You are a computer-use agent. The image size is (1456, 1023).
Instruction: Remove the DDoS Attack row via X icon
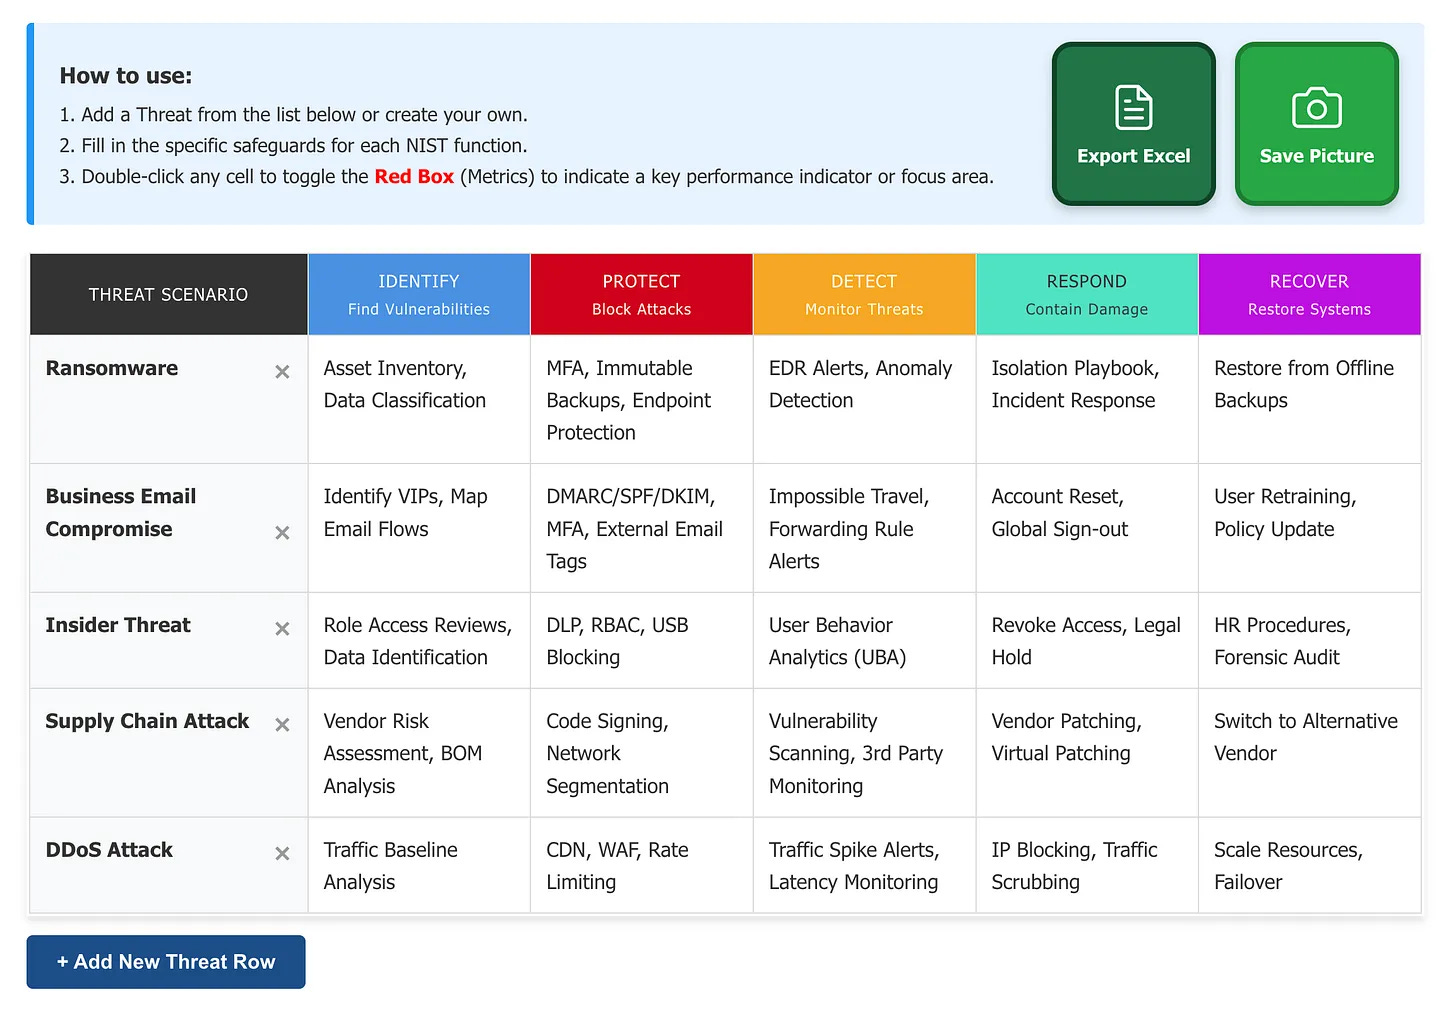coord(282,854)
